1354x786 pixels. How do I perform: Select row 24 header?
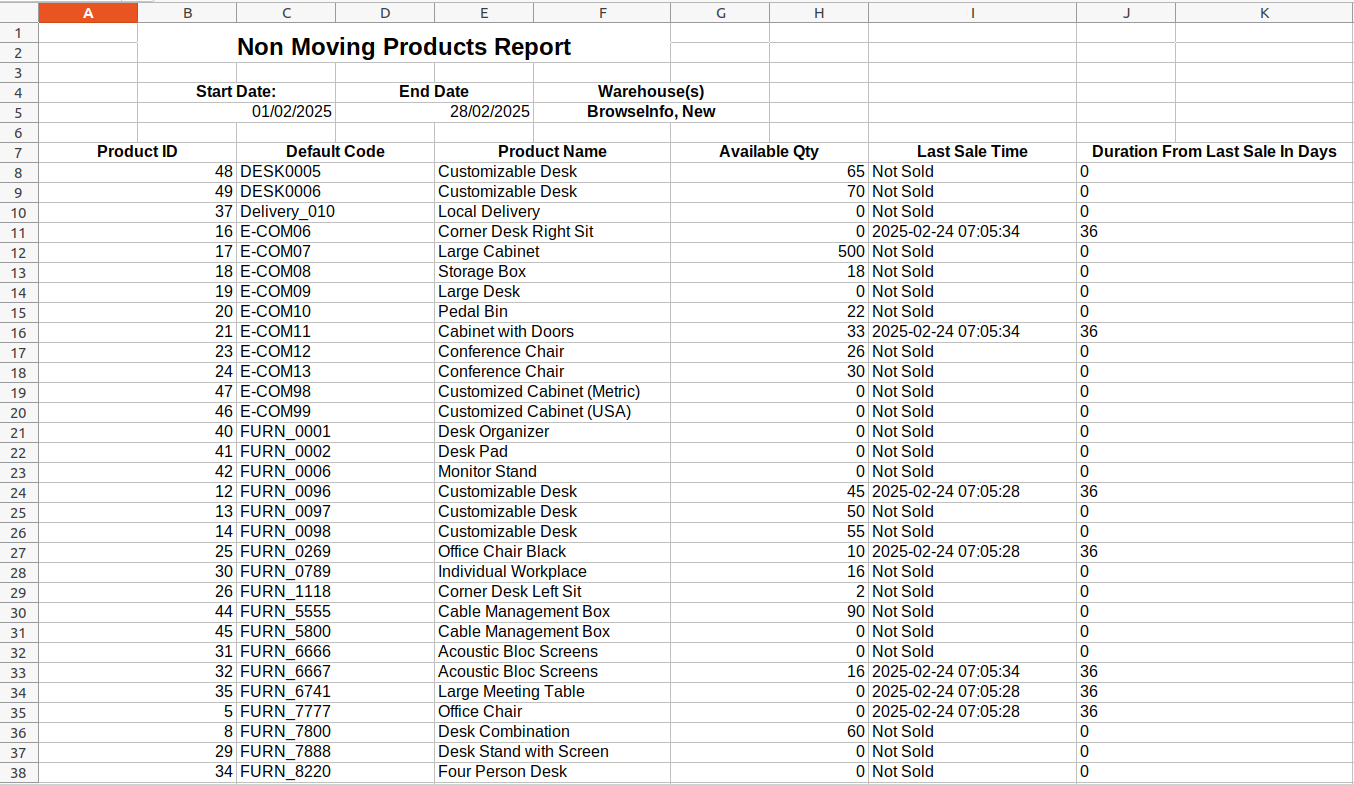(18, 492)
